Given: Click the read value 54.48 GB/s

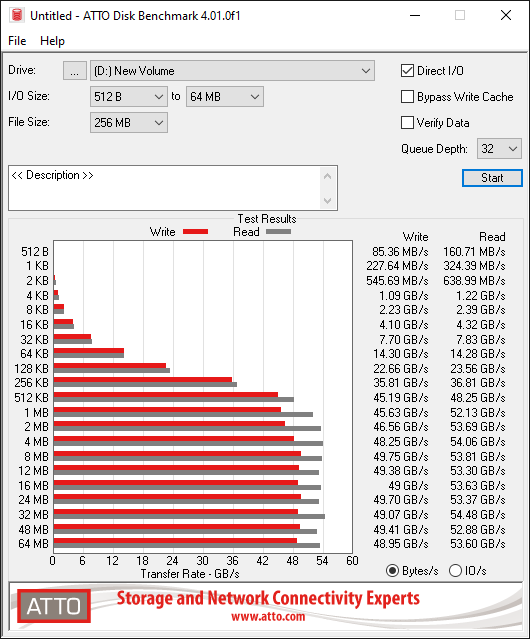Looking at the screenshot, I should (x=478, y=515).
